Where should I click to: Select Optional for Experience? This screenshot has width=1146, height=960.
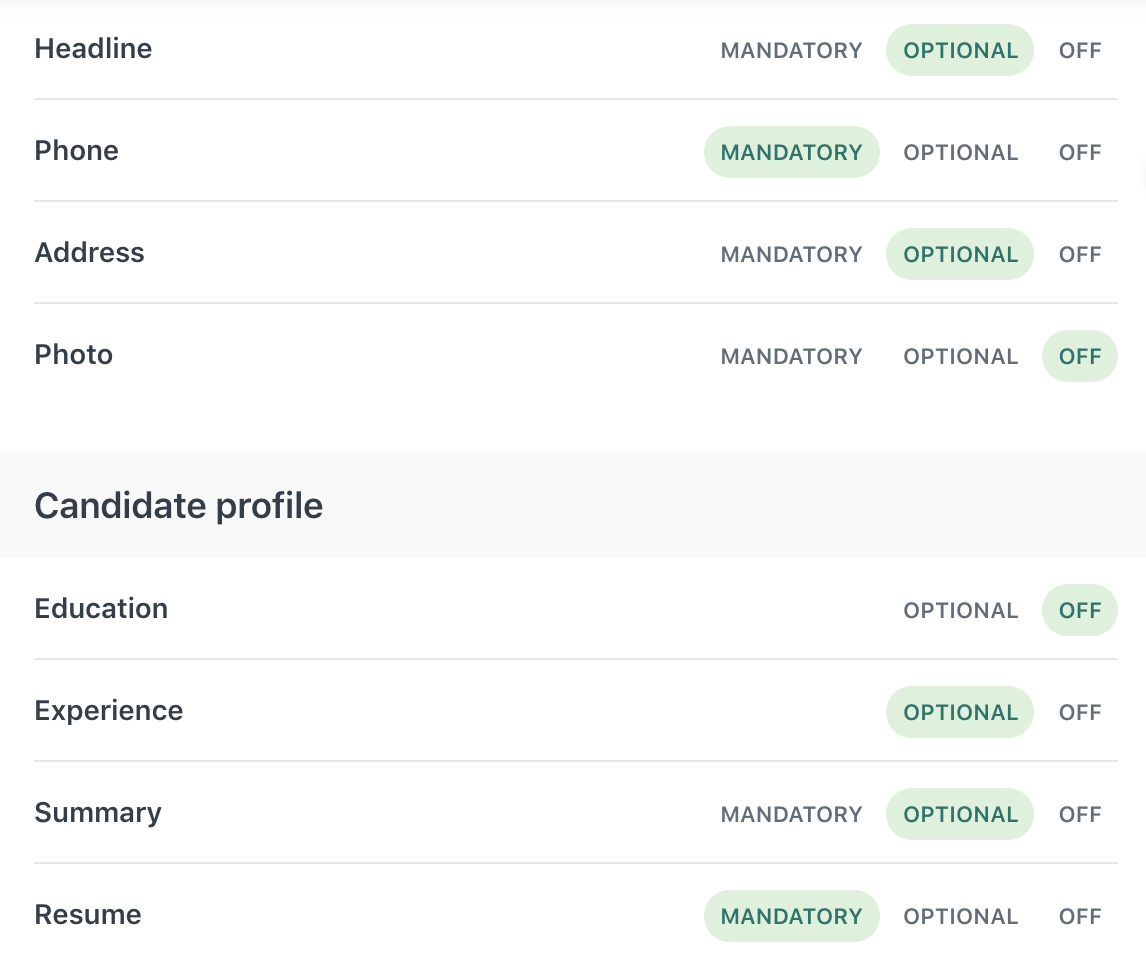(960, 712)
